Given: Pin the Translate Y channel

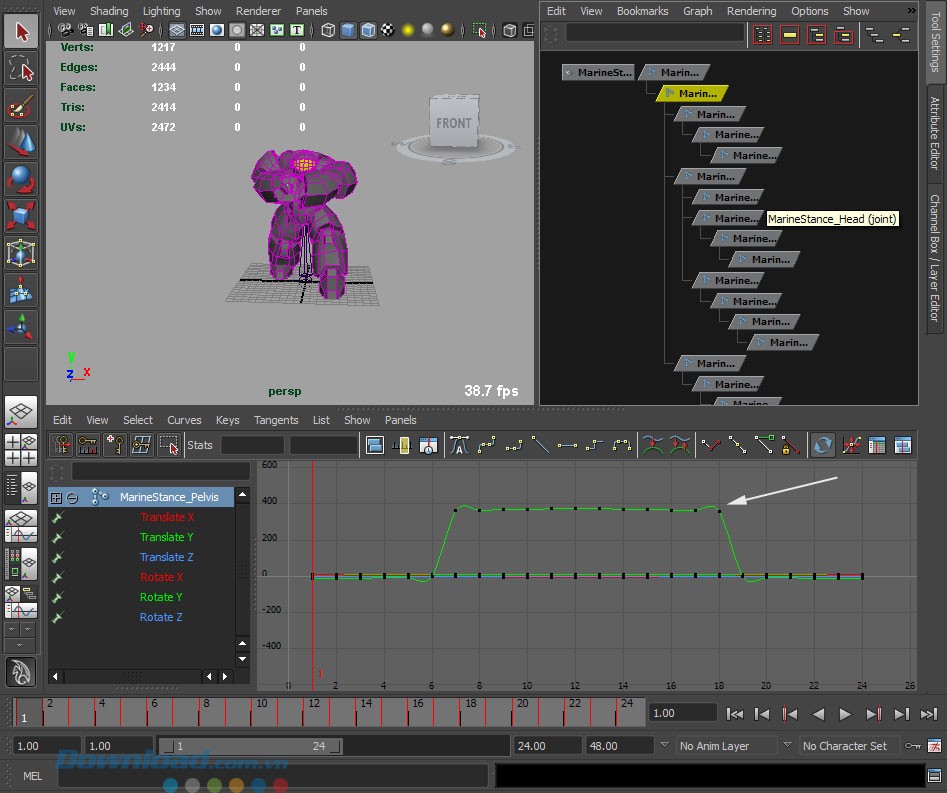Looking at the screenshot, I should (x=57, y=537).
